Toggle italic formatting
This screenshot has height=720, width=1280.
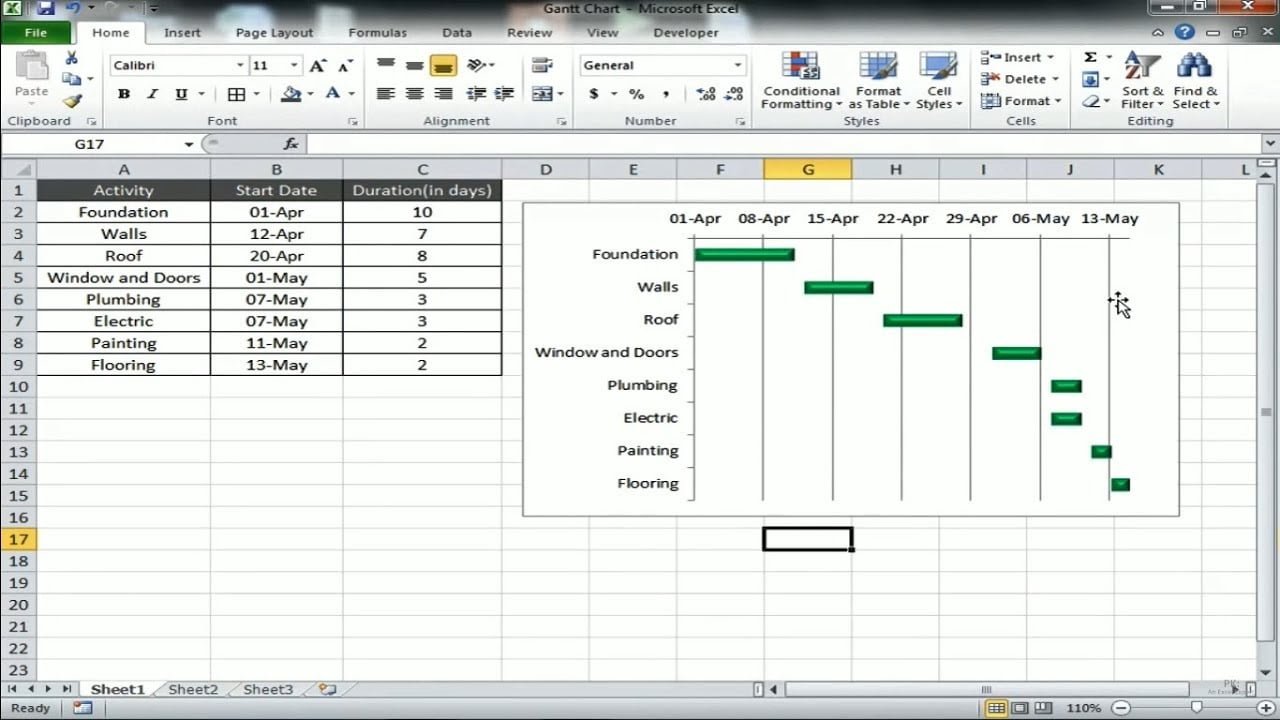(153, 94)
